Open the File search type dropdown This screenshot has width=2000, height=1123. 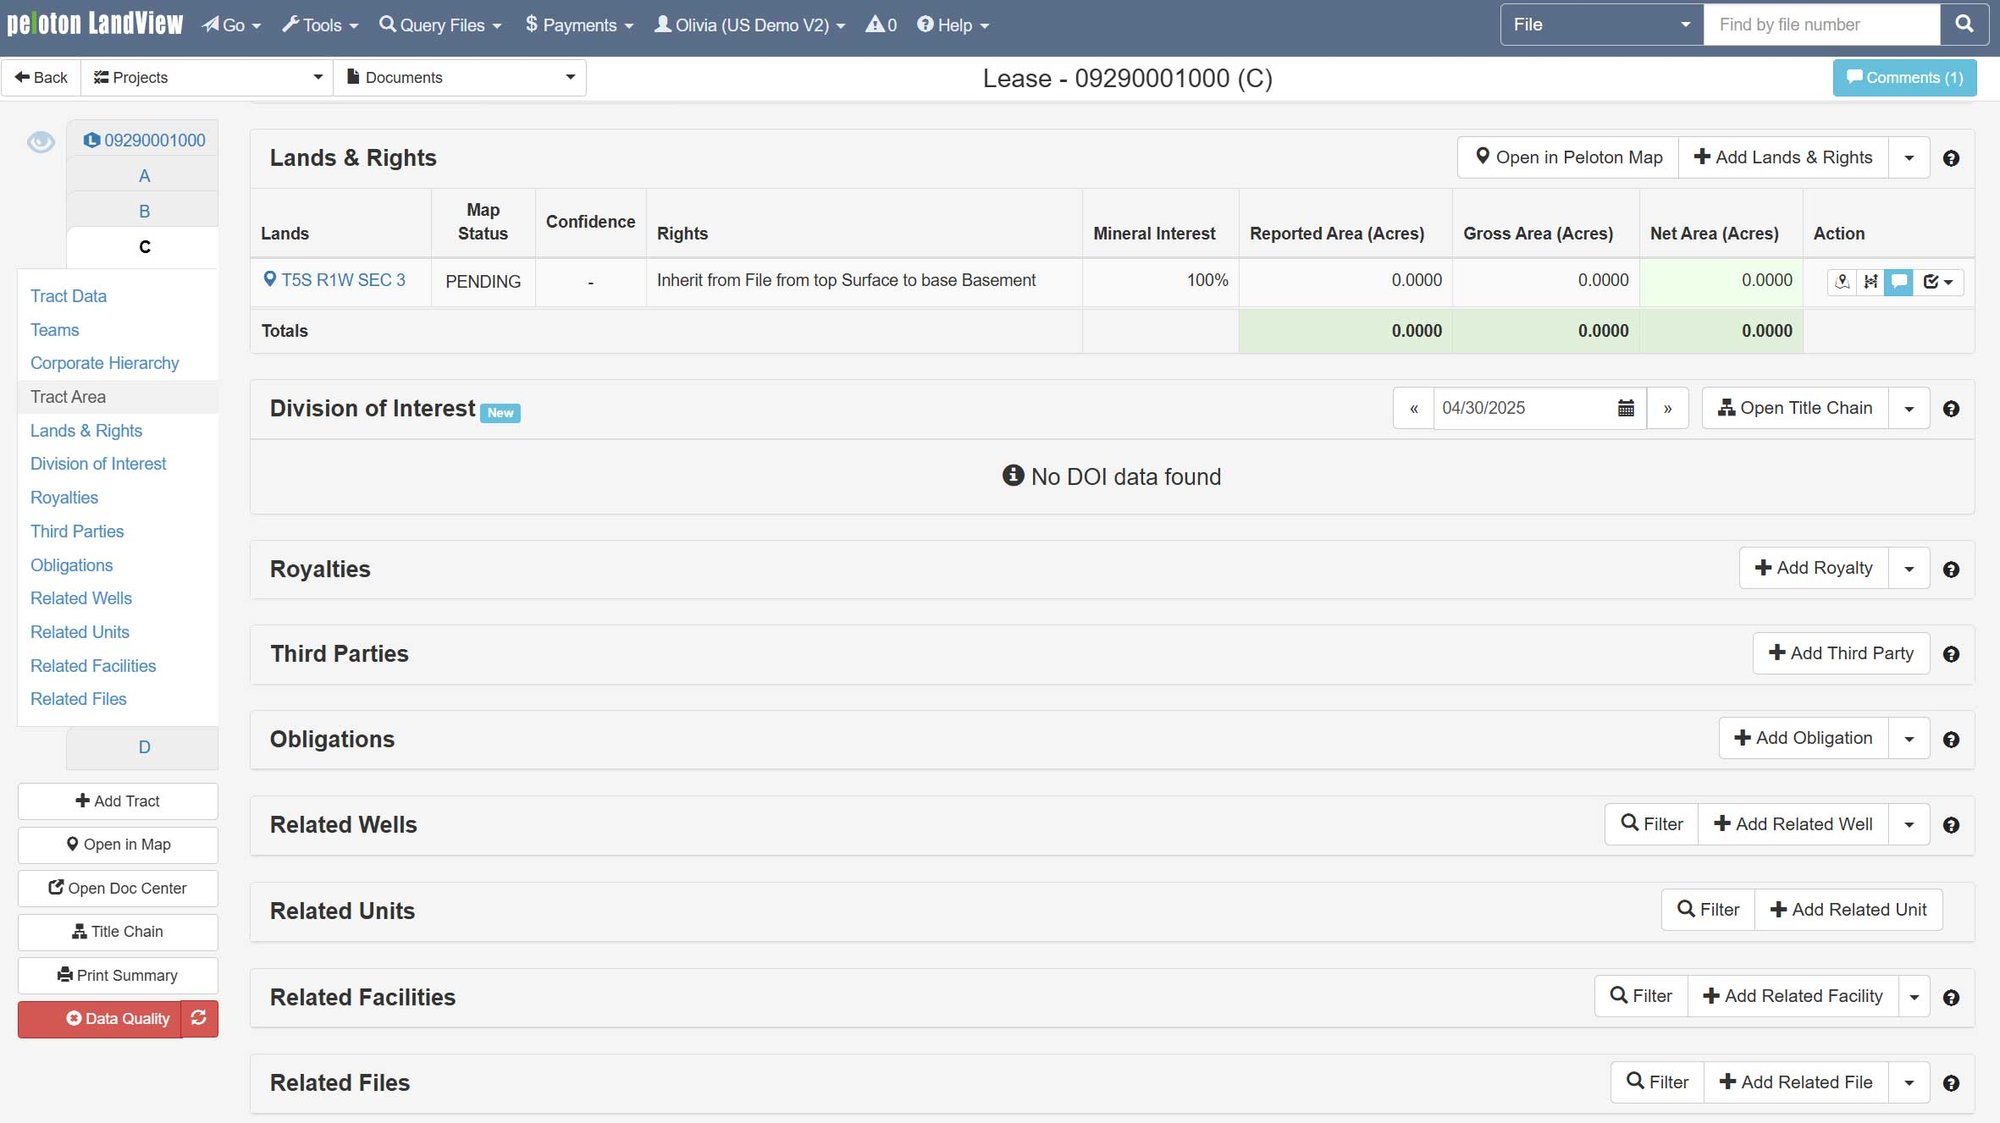pos(1601,24)
